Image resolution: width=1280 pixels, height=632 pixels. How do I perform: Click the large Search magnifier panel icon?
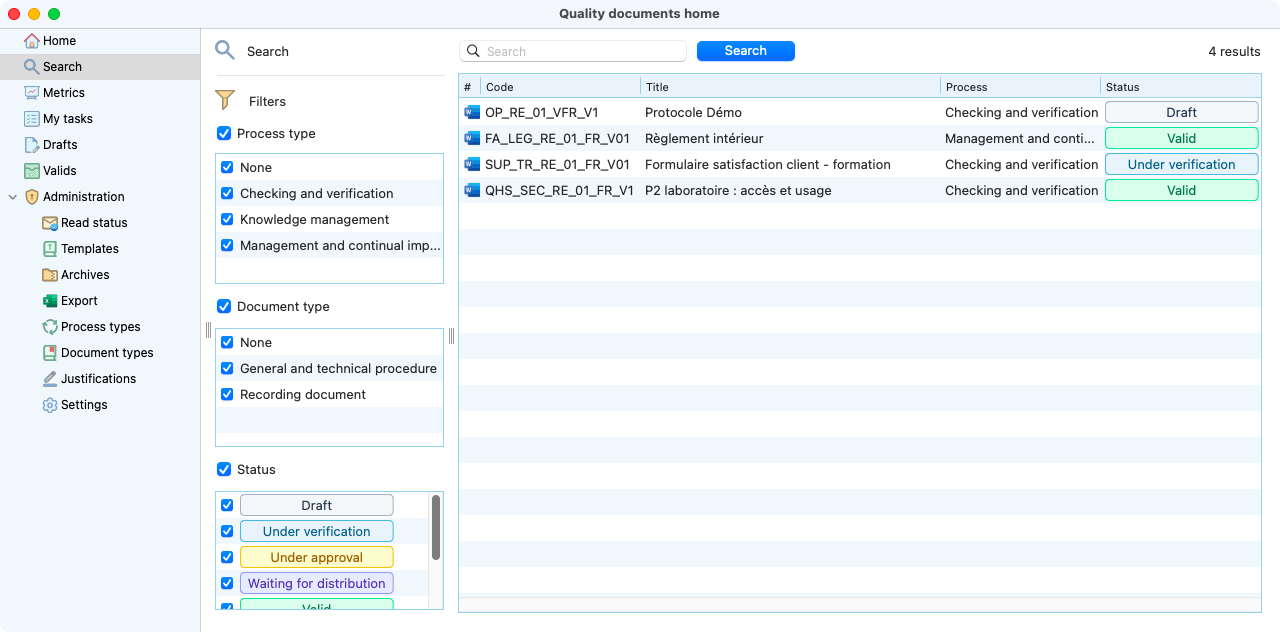(x=225, y=51)
